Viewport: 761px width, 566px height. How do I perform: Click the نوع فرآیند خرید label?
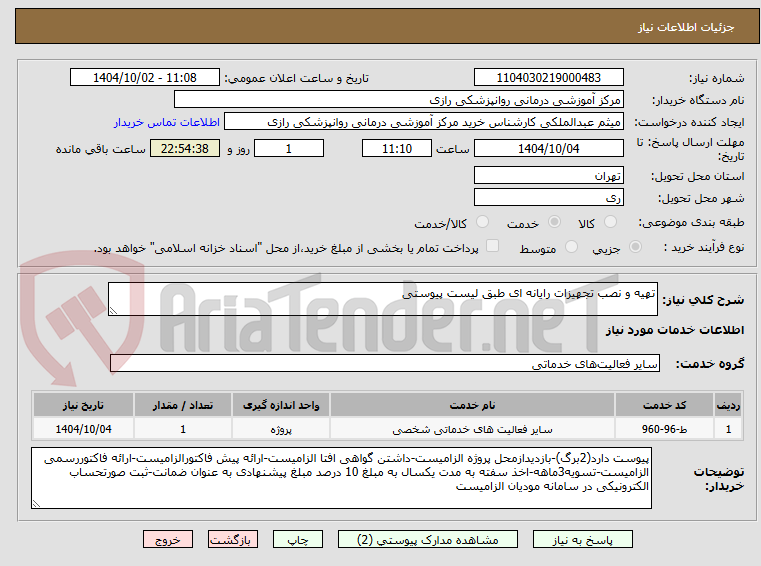[x=704, y=248]
